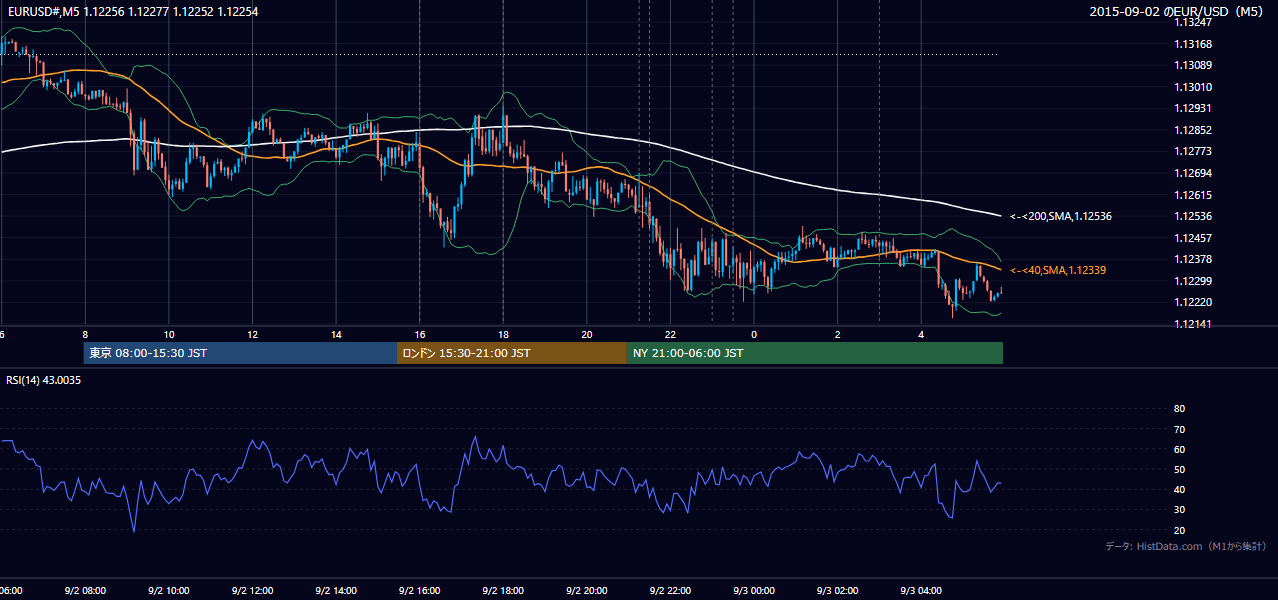Click price axis value 1.13089
1278x600 pixels.
1193,65
